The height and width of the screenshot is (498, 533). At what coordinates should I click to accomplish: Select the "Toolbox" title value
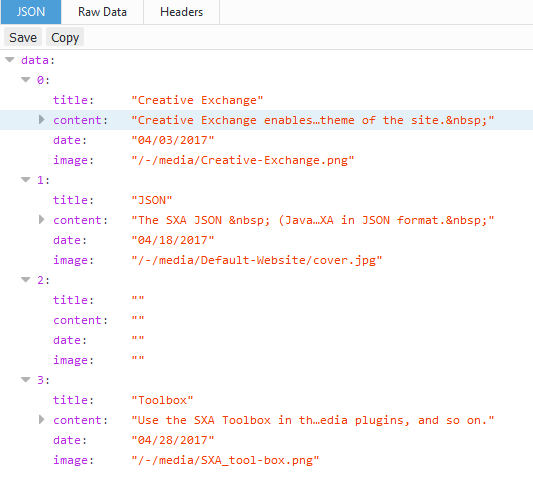pyautogui.click(x=162, y=400)
